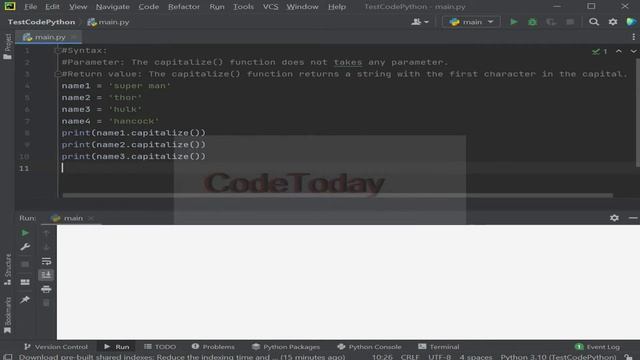This screenshot has width=640, height=360.
Task: Open the Python Console tool window
Action: click(369, 347)
